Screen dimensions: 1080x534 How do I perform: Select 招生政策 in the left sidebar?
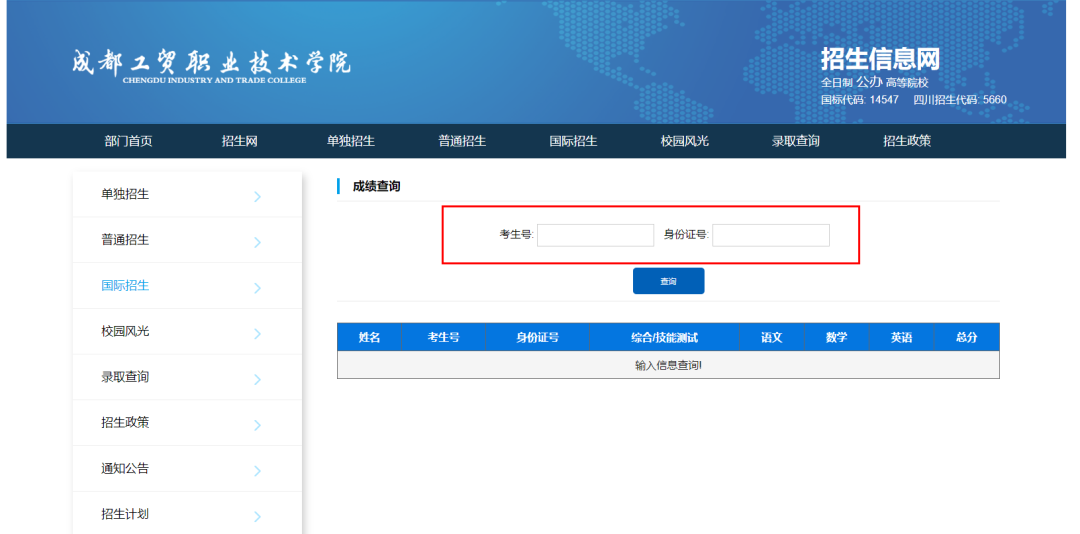[187, 422]
